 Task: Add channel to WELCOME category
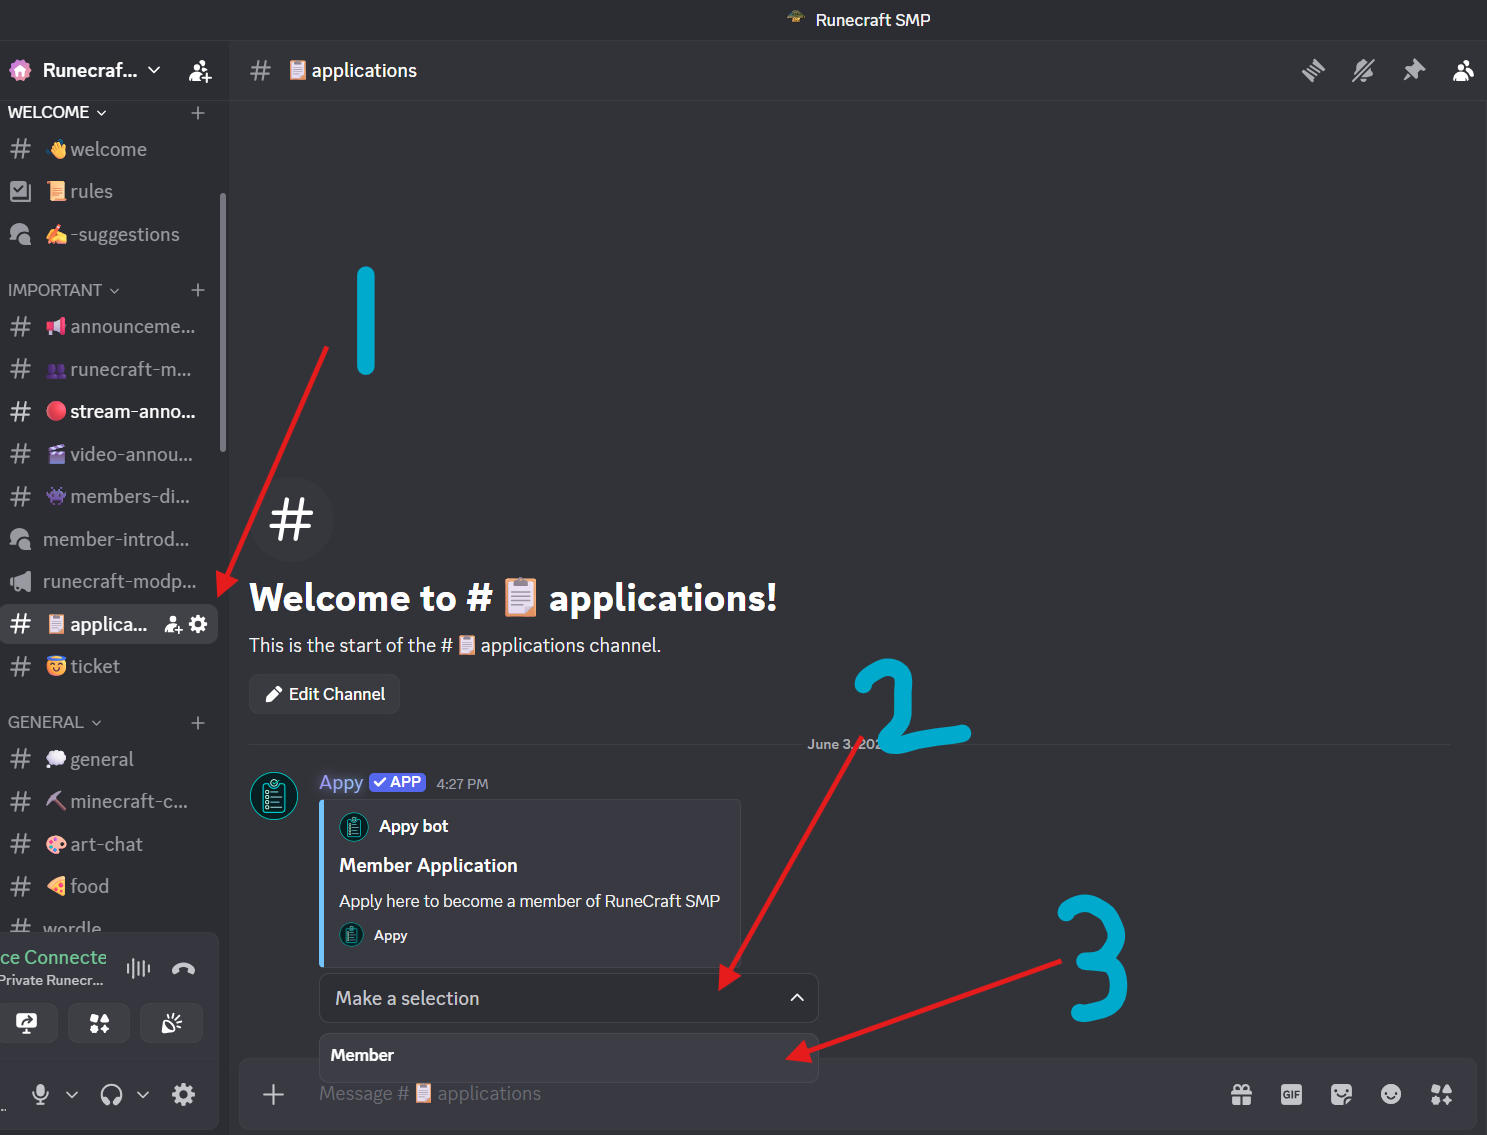[x=198, y=113]
